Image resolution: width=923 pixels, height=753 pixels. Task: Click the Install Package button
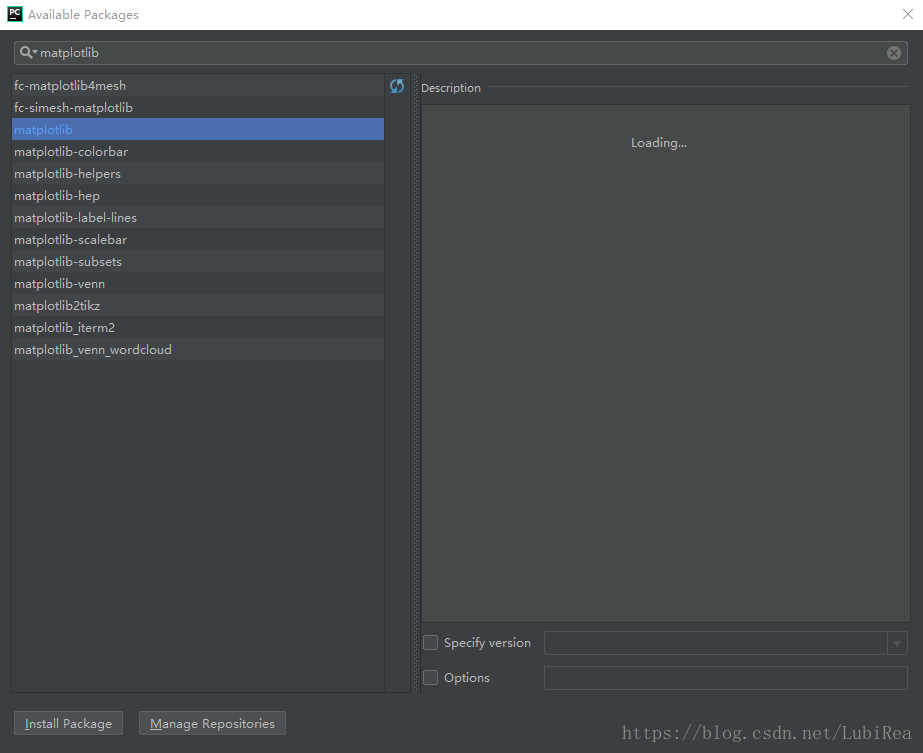coord(68,723)
